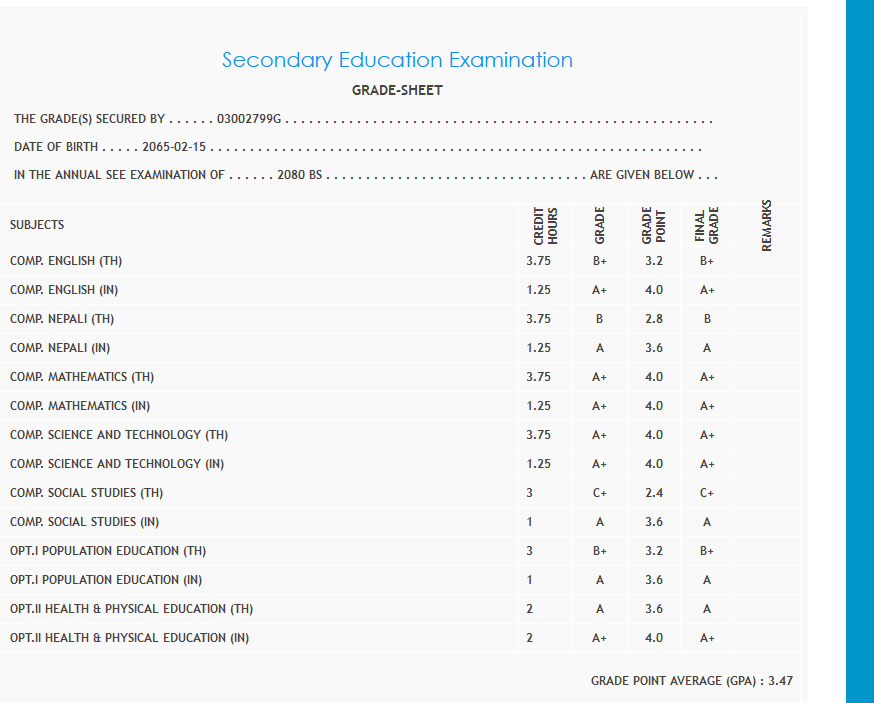874x703 pixels.
Task: Click the exam year 2080 BS
Action: 299,175
